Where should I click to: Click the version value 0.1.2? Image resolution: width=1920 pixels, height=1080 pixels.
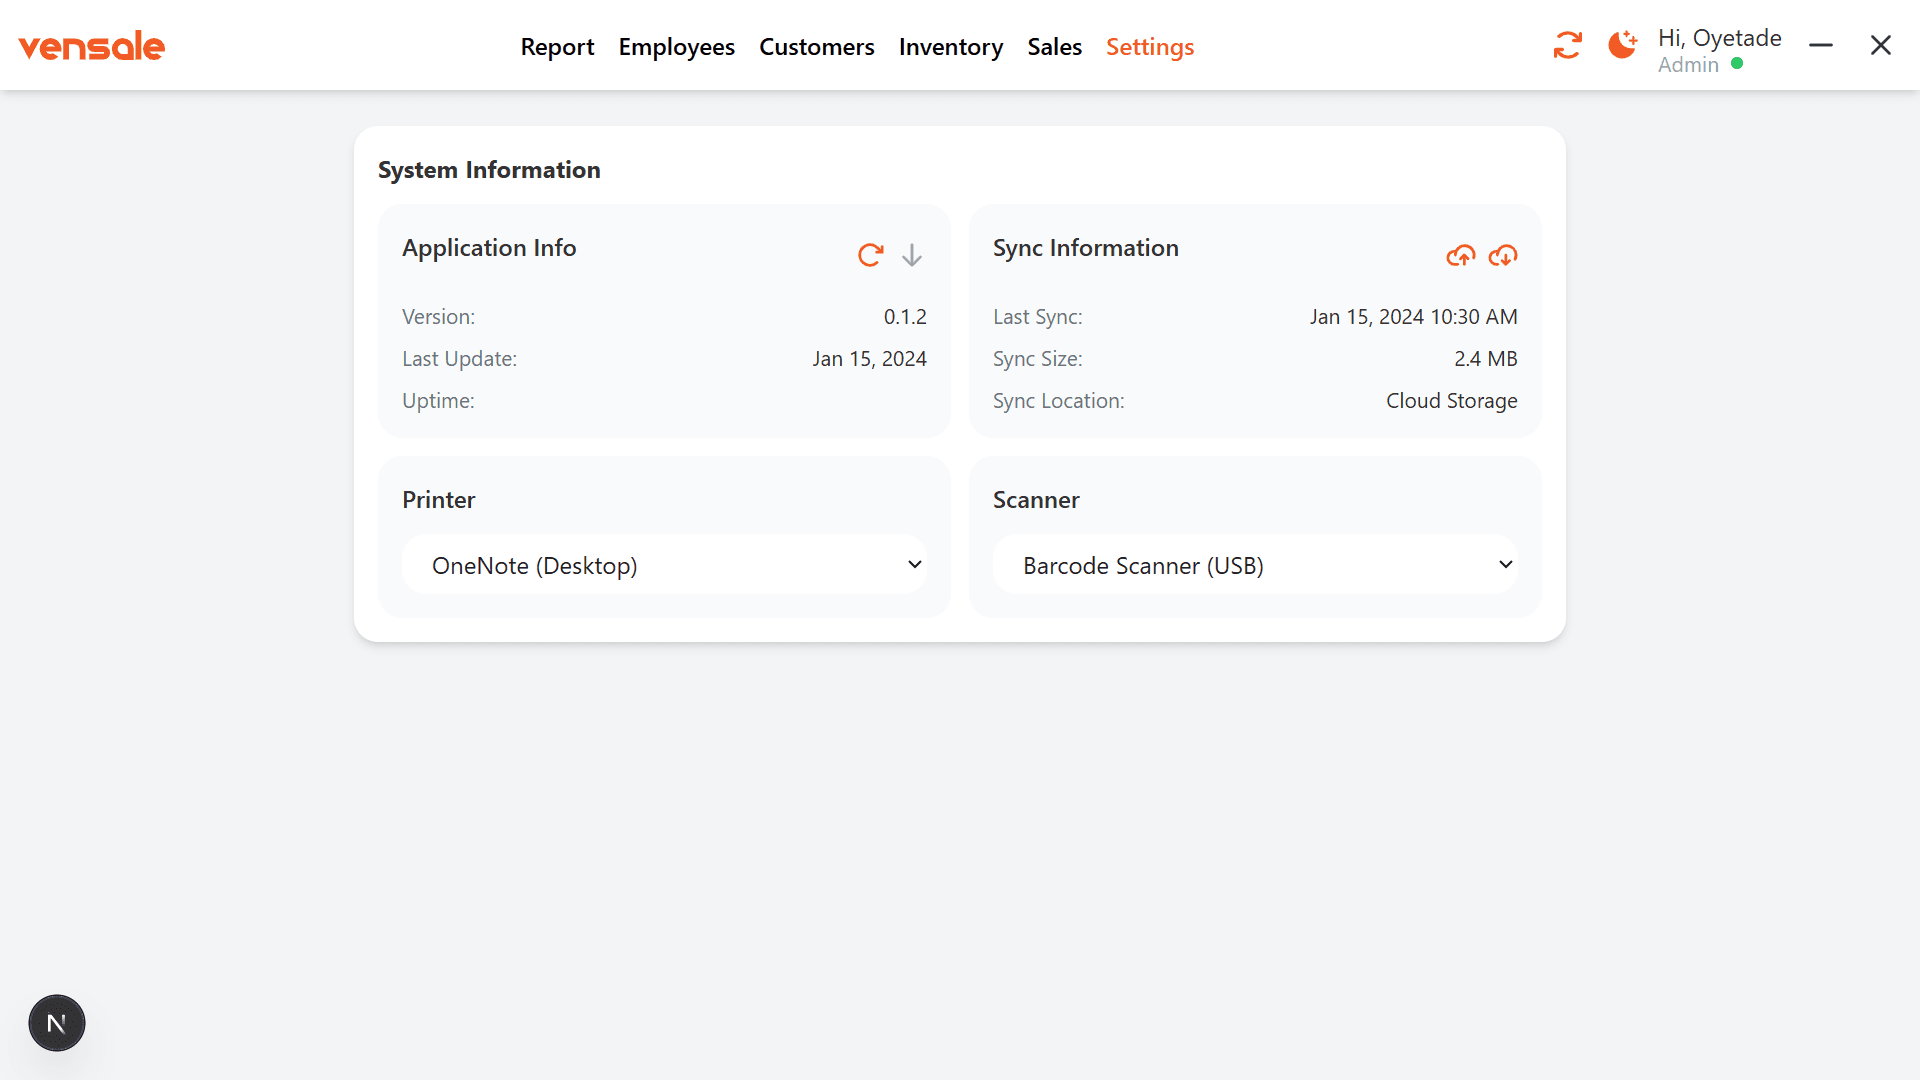point(905,317)
